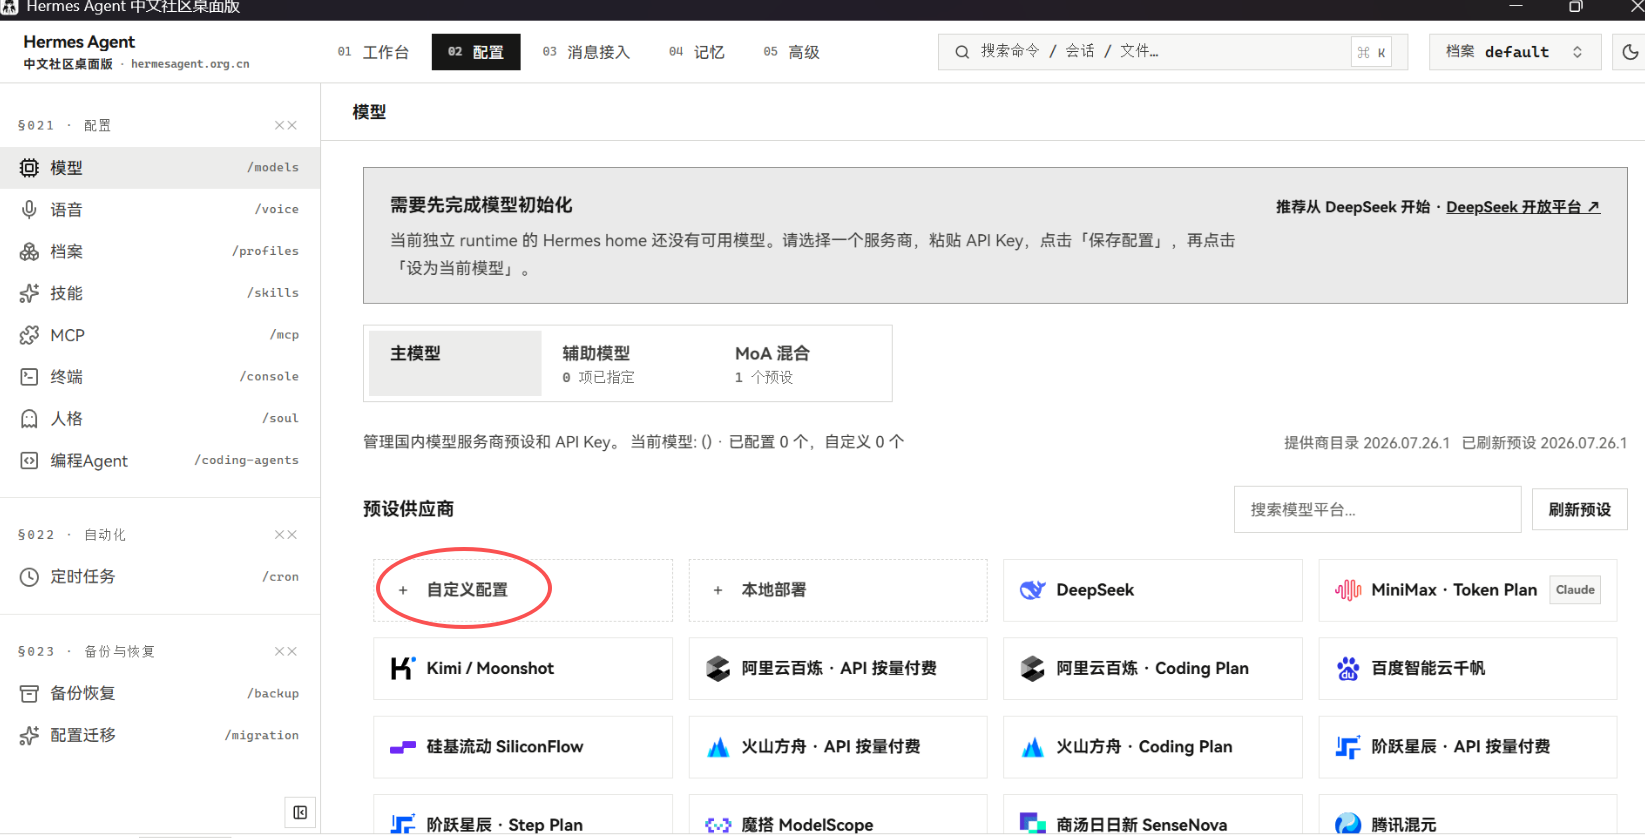This screenshot has width=1645, height=838.
Task: Click the 硅基流动 SiliconFlow logo
Action: (403, 747)
